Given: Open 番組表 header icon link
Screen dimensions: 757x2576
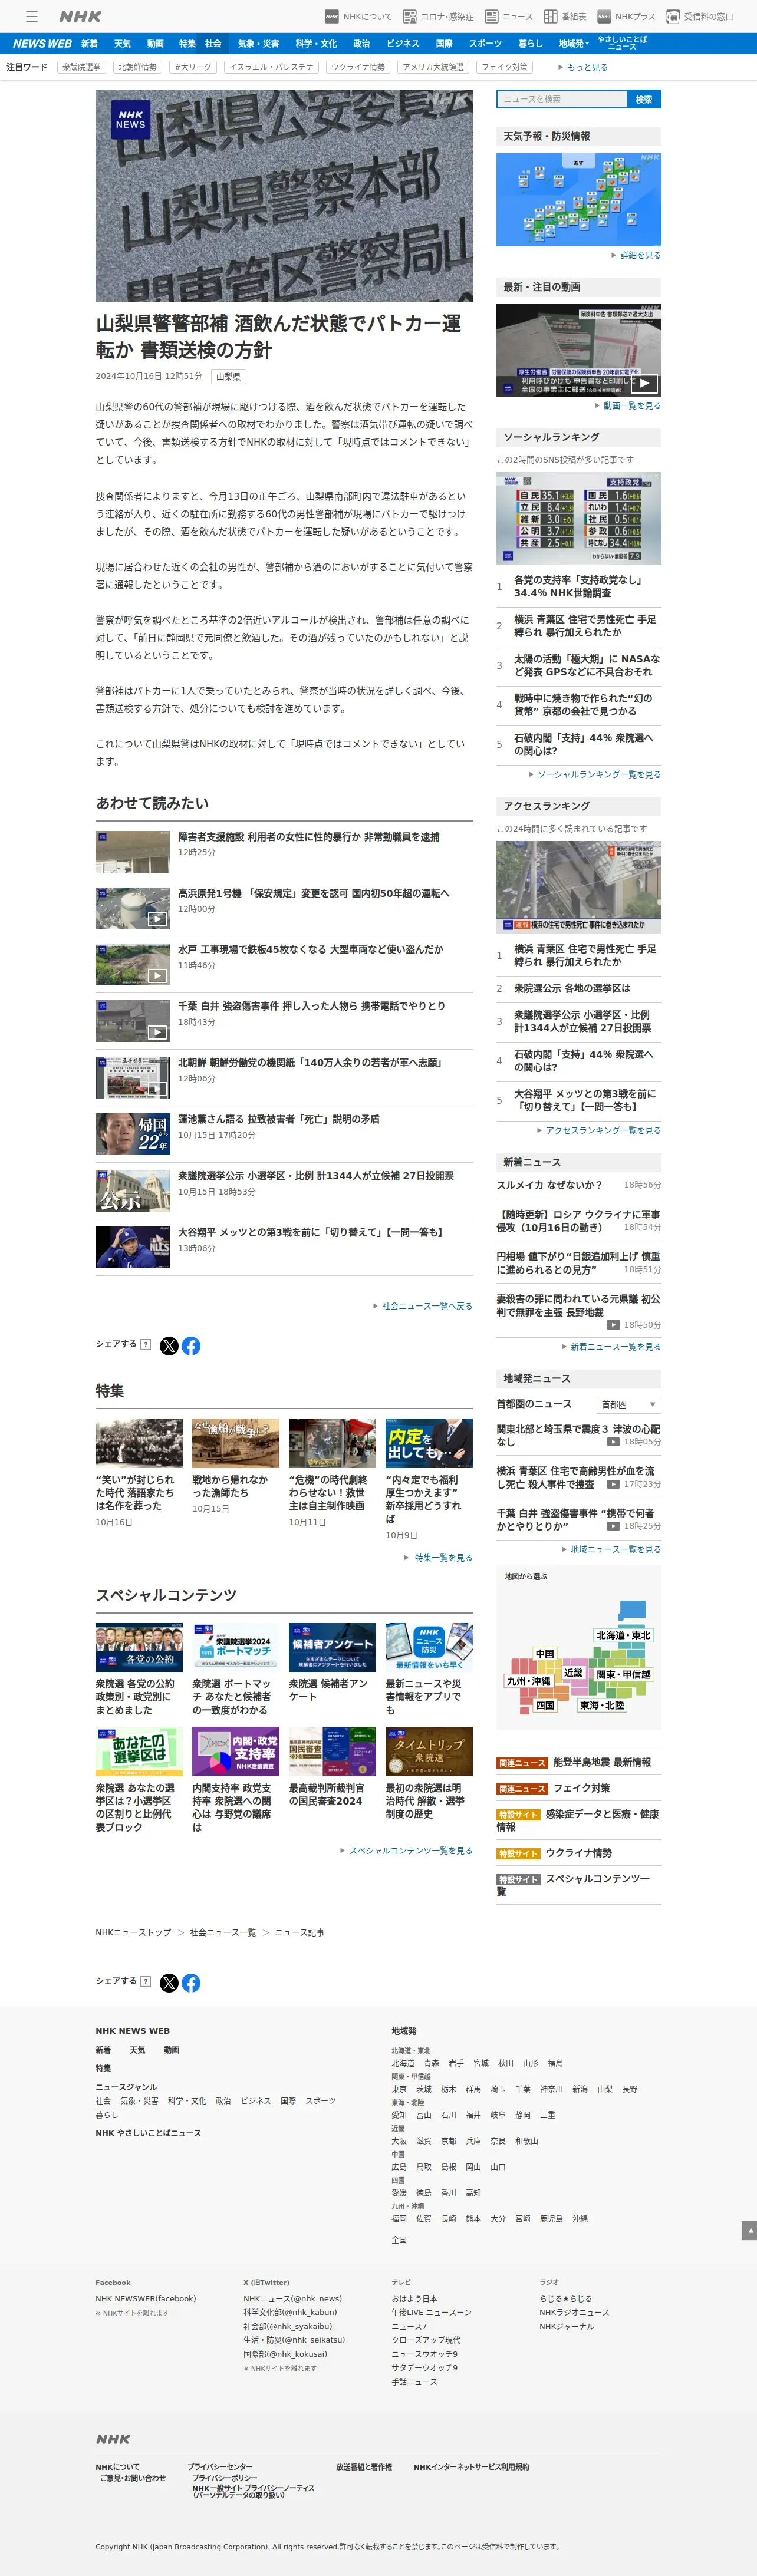Looking at the screenshot, I should 565,17.
